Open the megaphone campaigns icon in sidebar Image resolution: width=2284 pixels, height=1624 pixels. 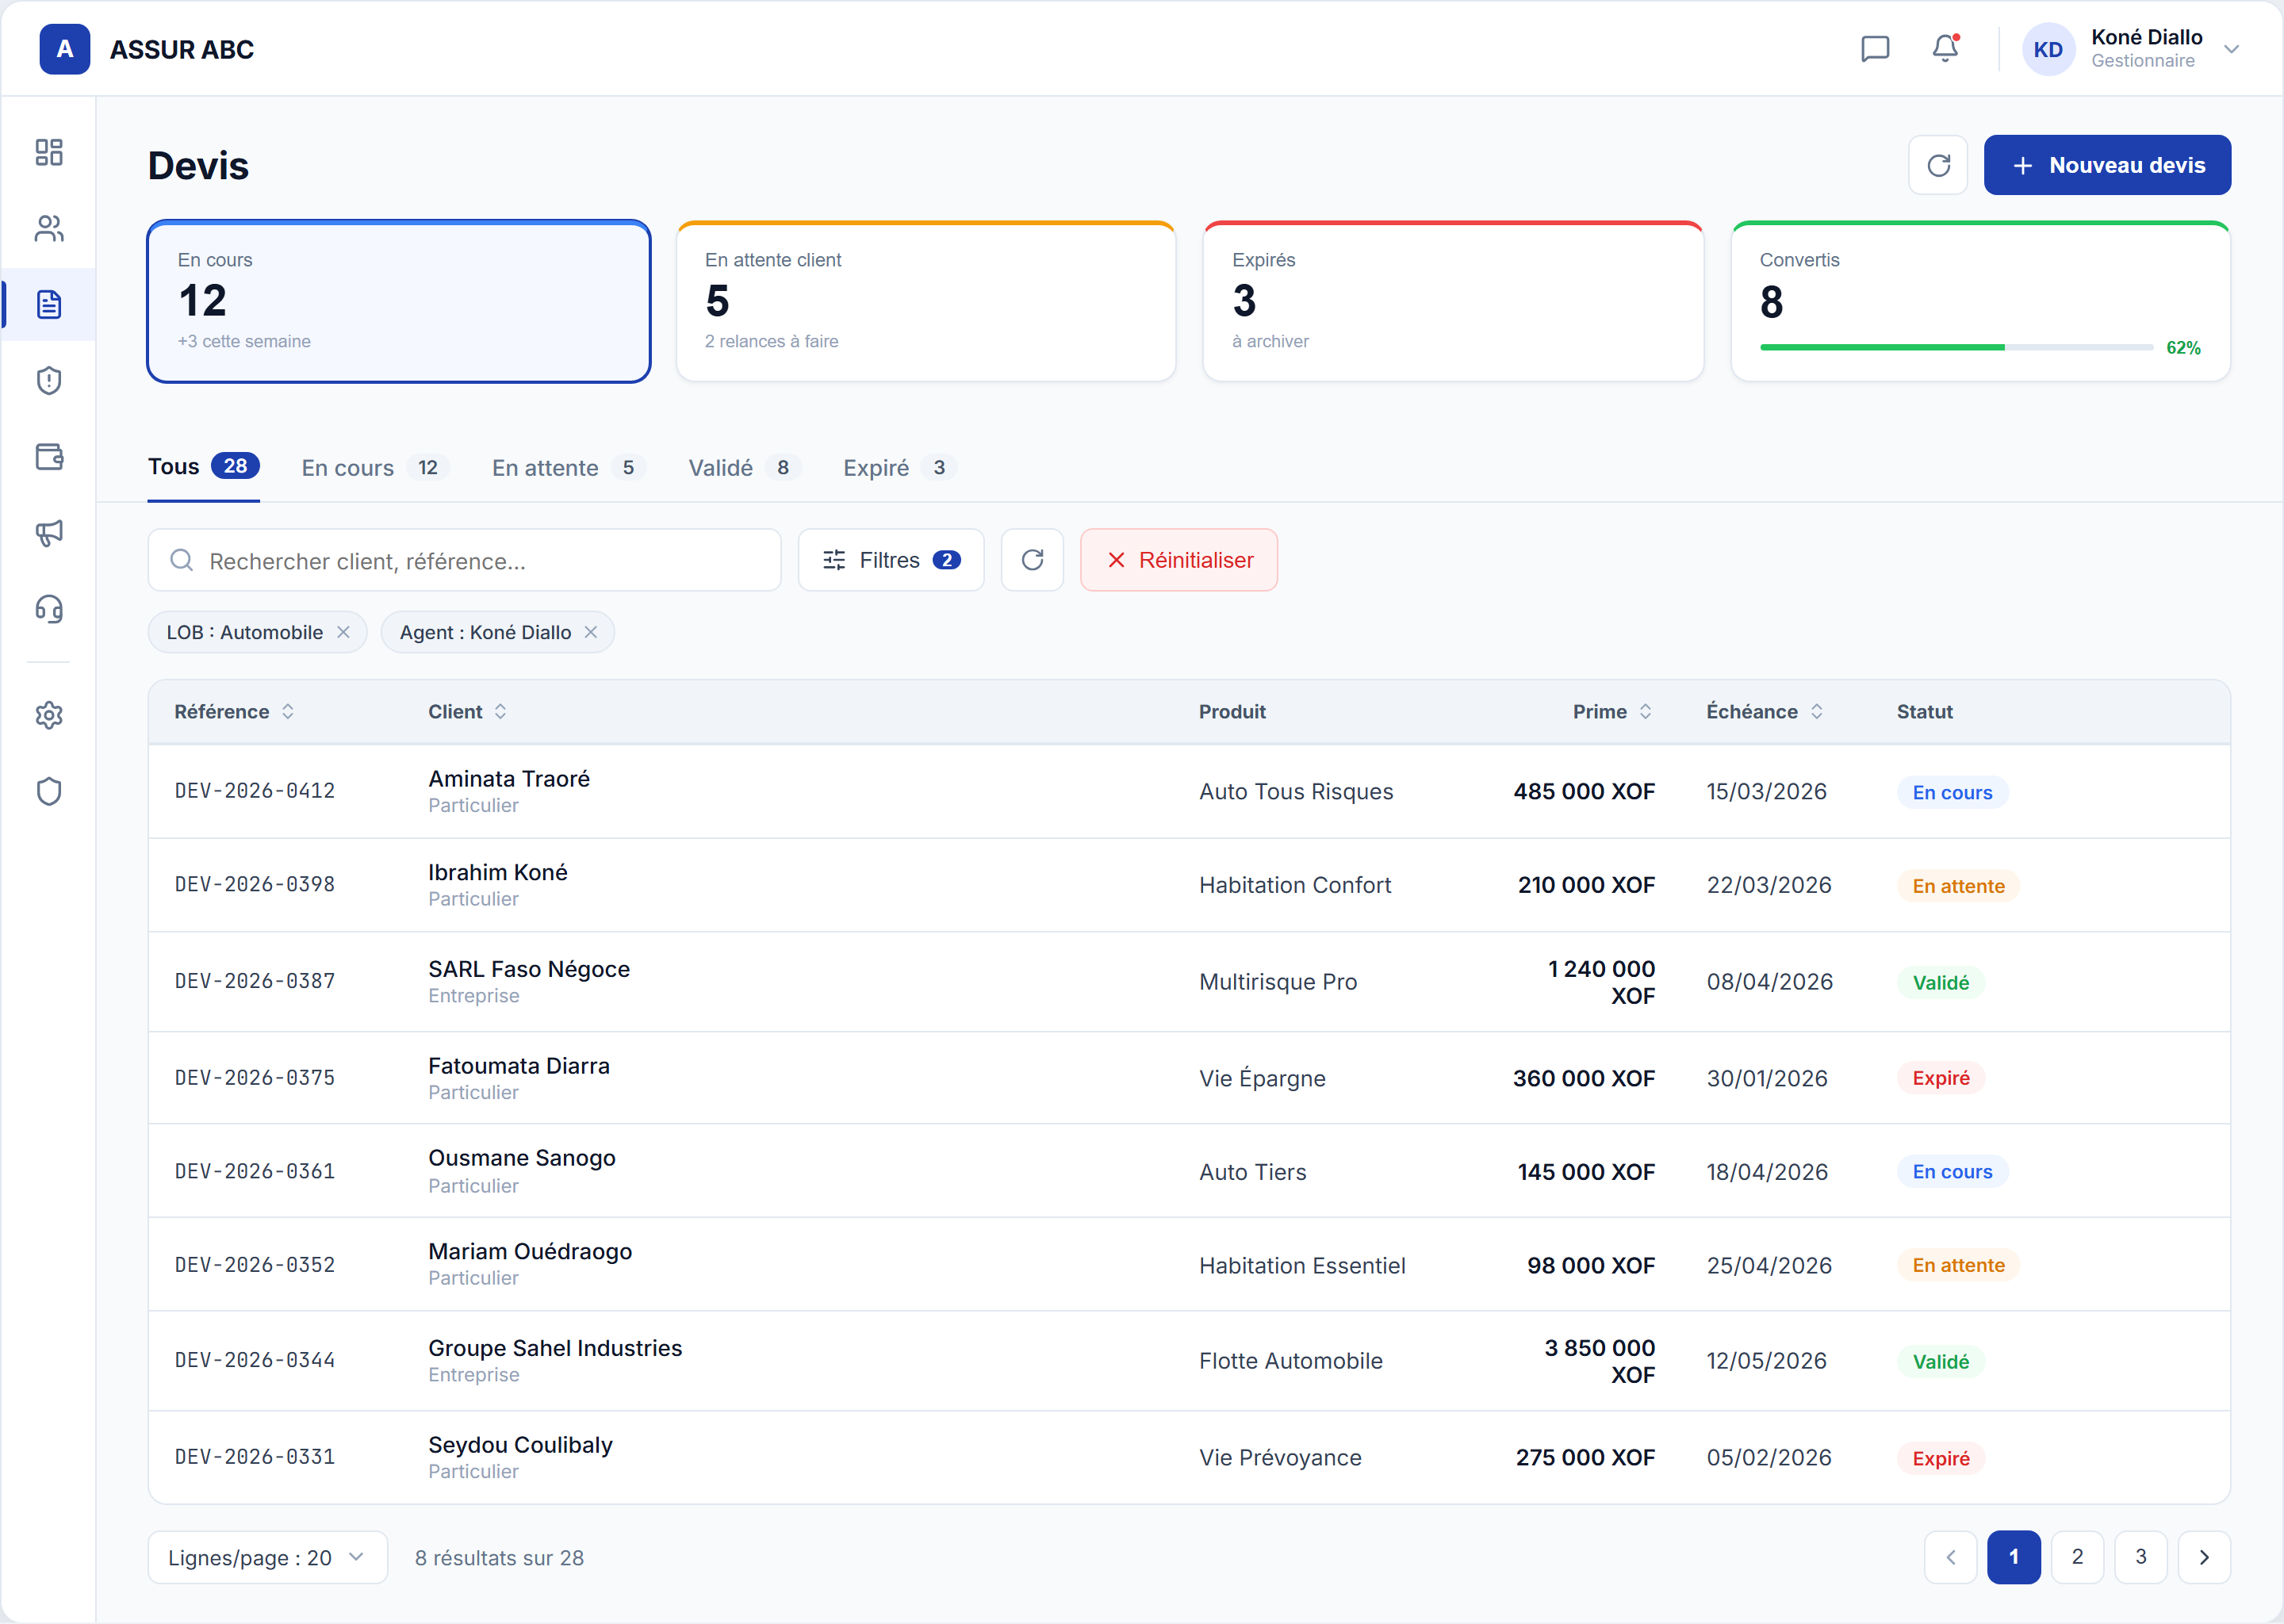pyautogui.click(x=49, y=533)
